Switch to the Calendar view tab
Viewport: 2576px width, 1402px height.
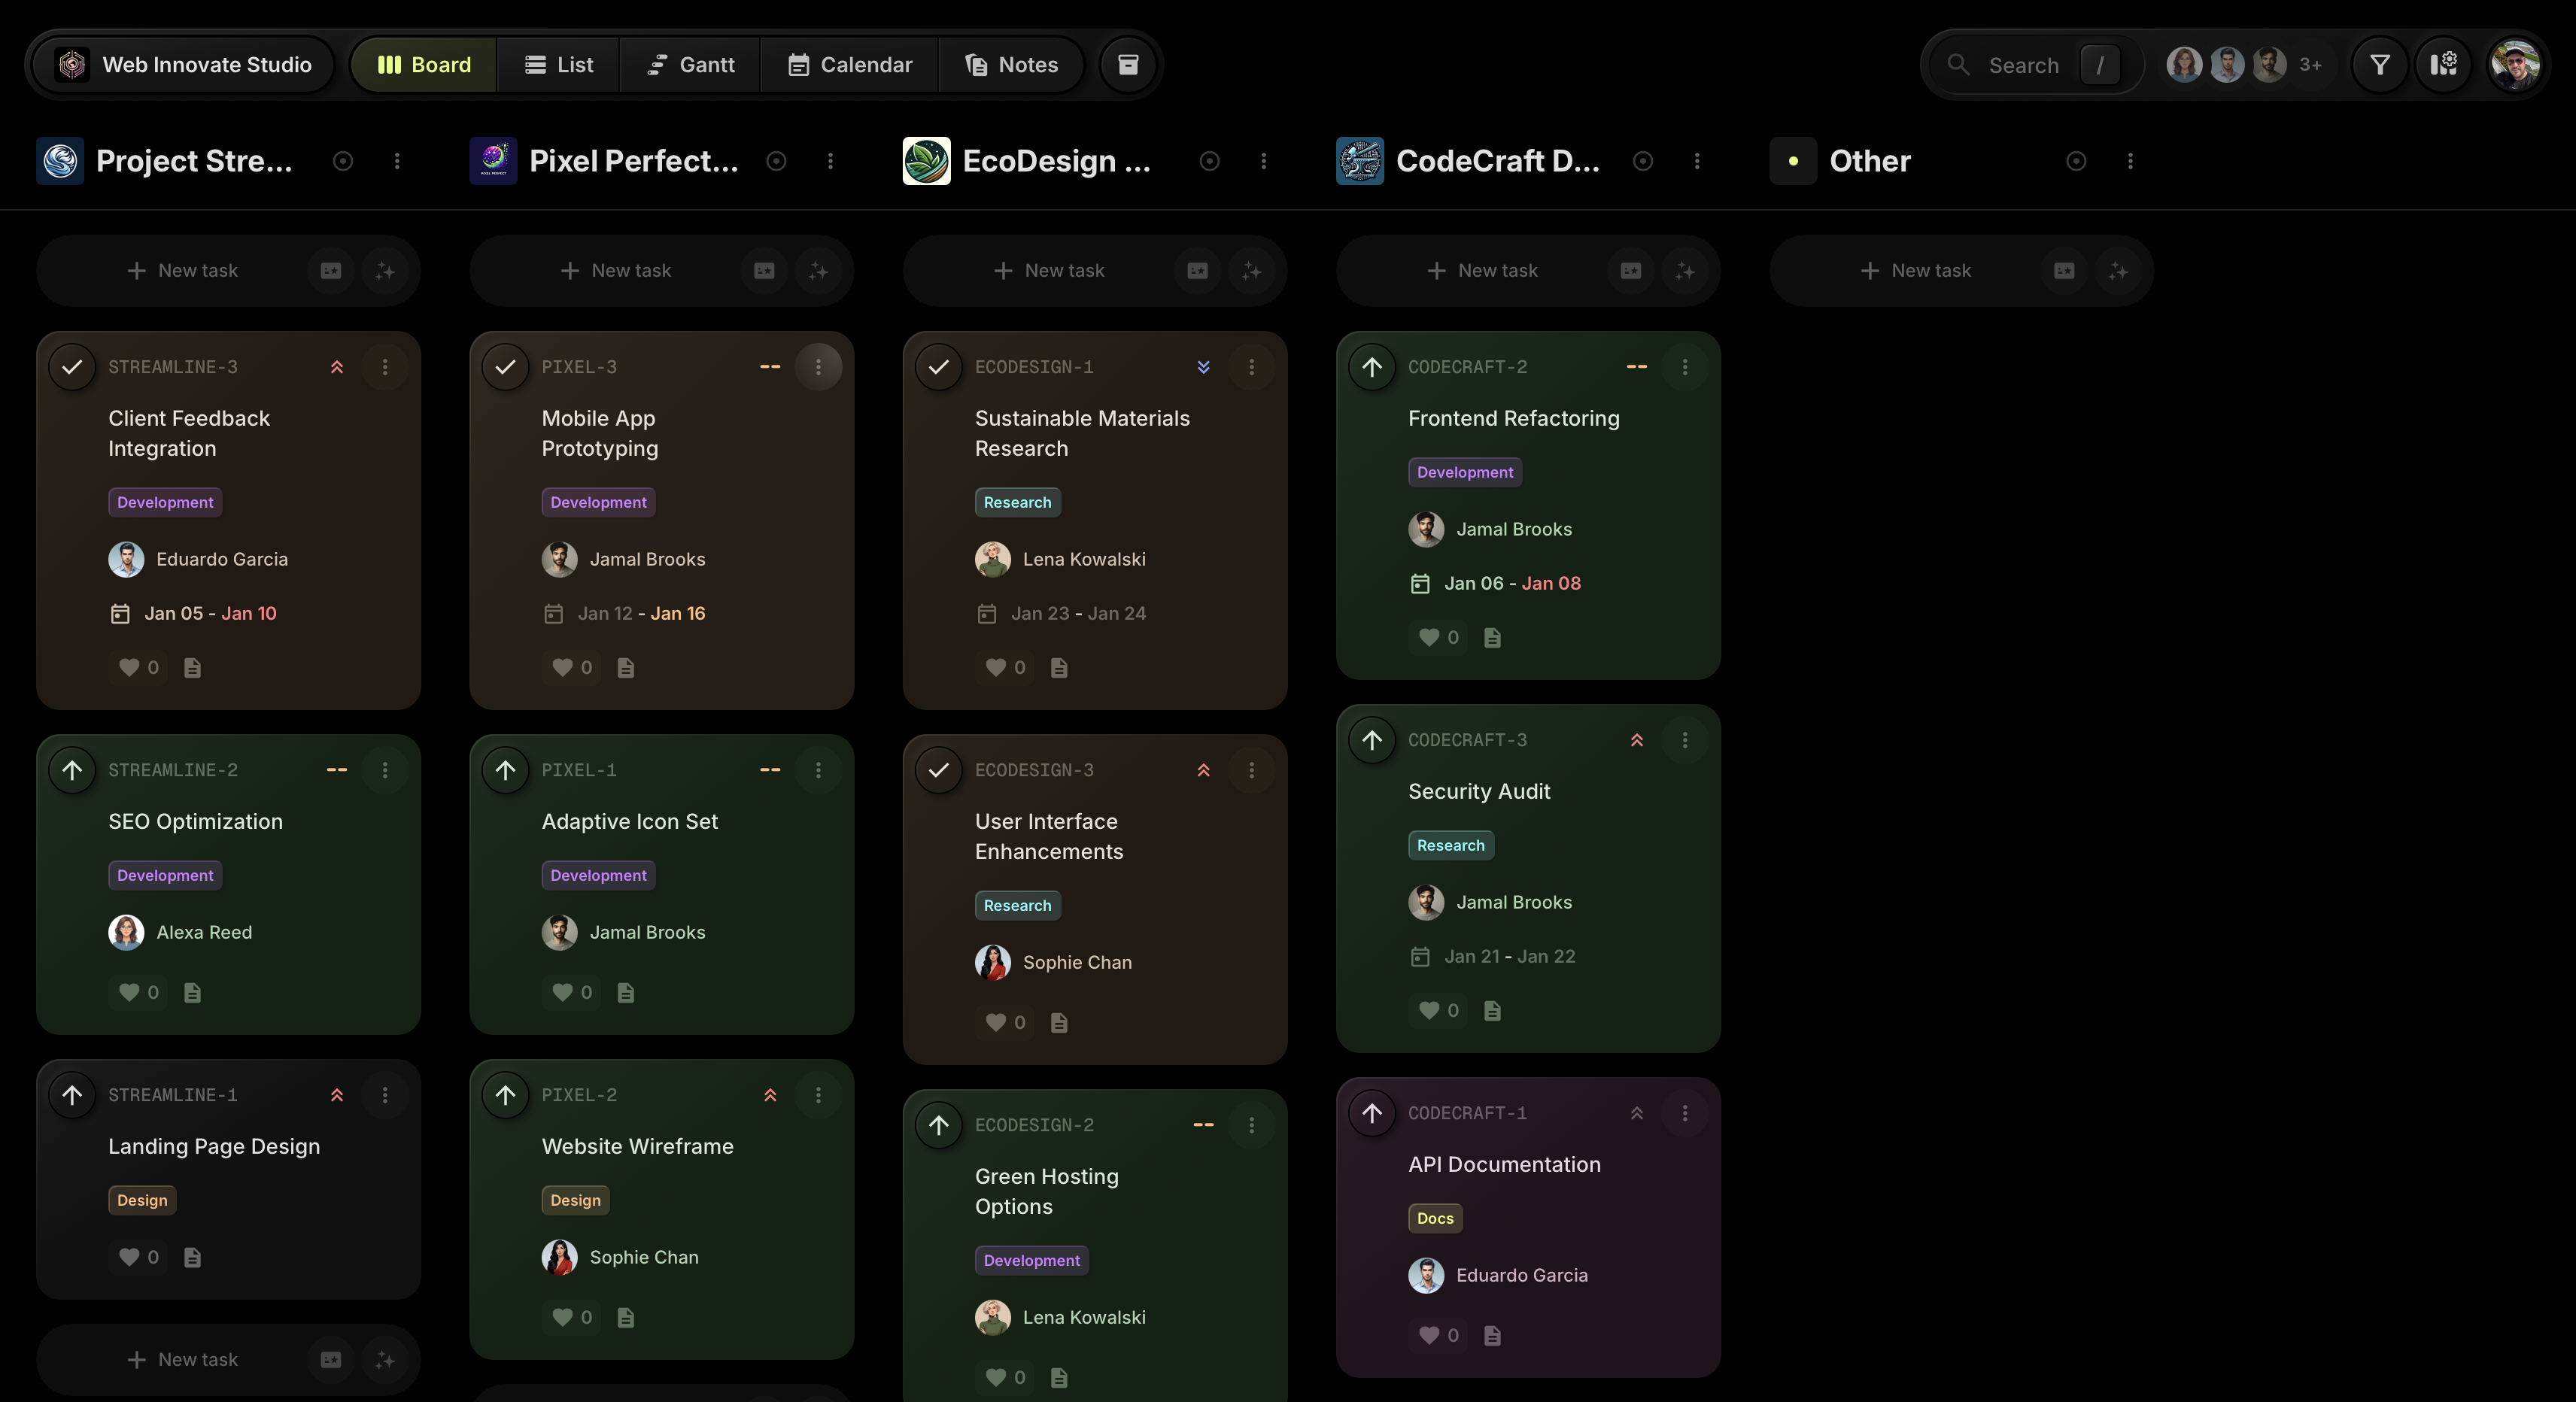(850, 65)
